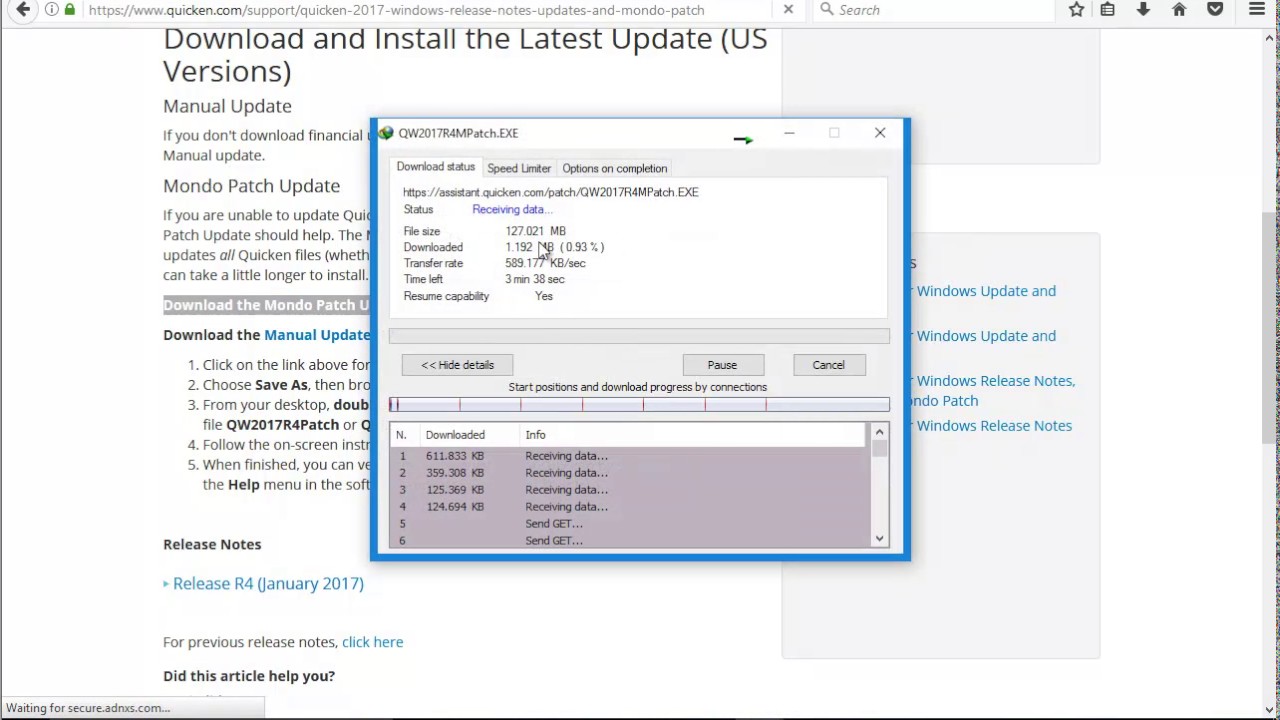Click Download the Mondo Patch Update link
Screen dimensions: 1280x720
[x=267, y=305]
